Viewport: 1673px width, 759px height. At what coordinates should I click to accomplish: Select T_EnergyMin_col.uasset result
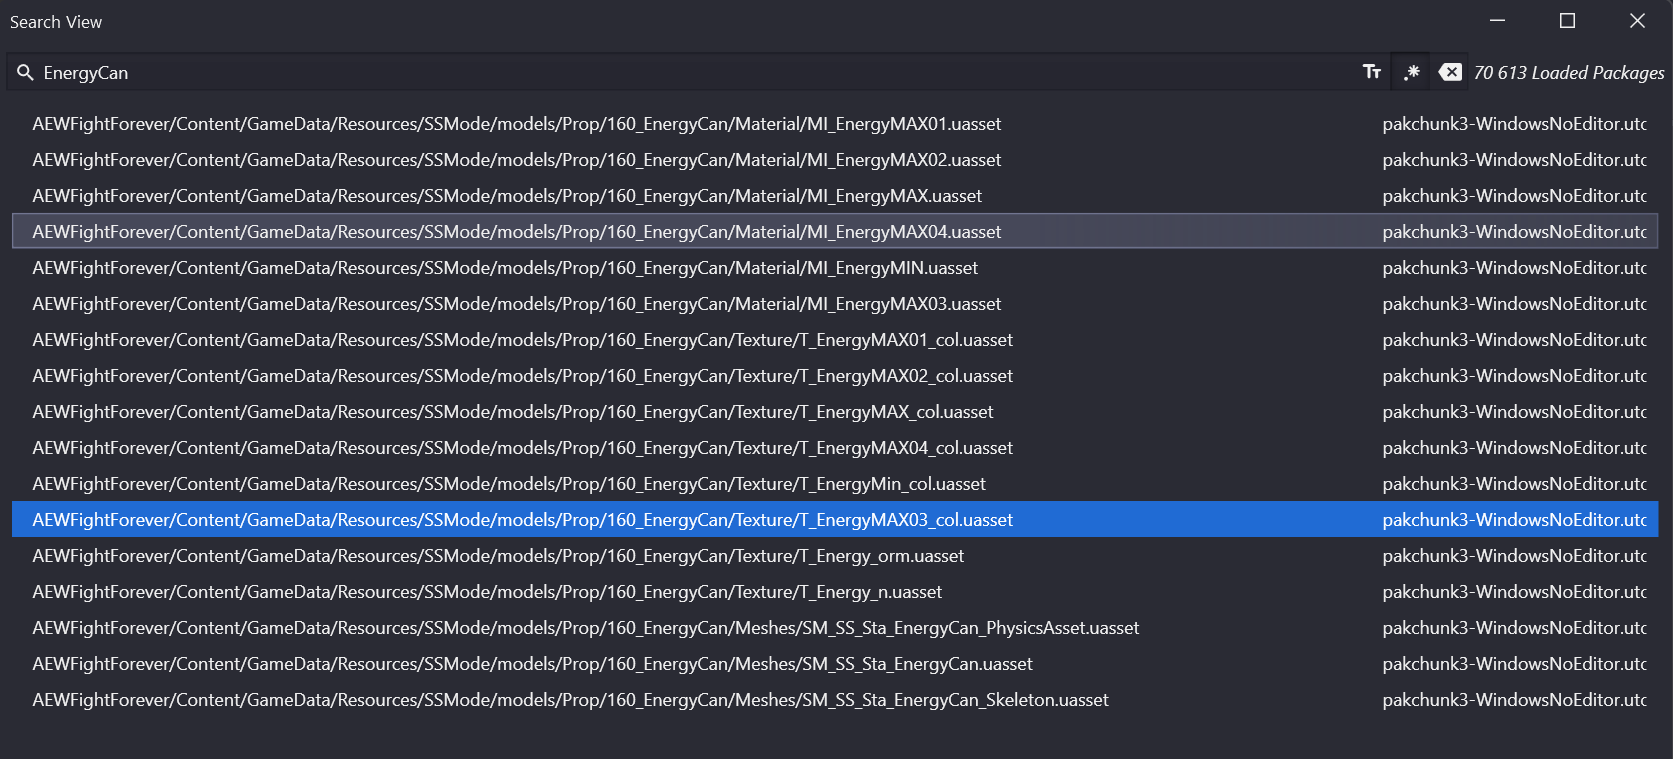835,484
